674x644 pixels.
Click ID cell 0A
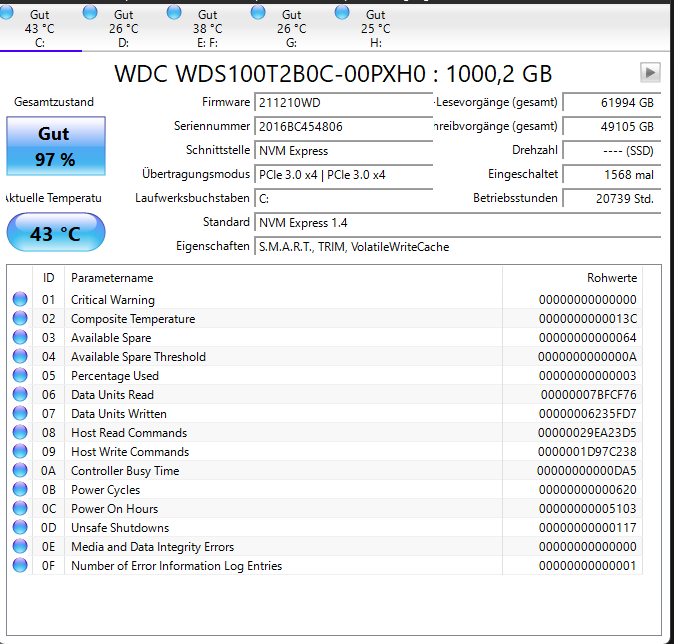pos(48,471)
